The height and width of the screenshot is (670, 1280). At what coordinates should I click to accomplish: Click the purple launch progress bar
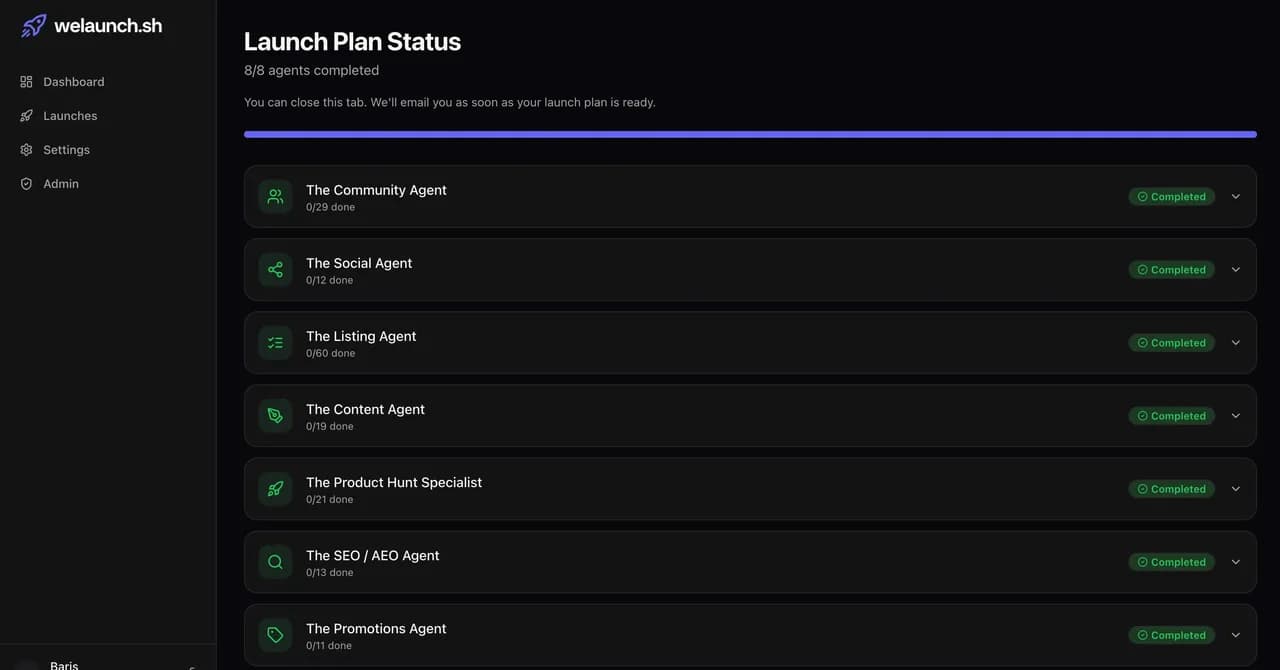pyautogui.click(x=750, y=134)
